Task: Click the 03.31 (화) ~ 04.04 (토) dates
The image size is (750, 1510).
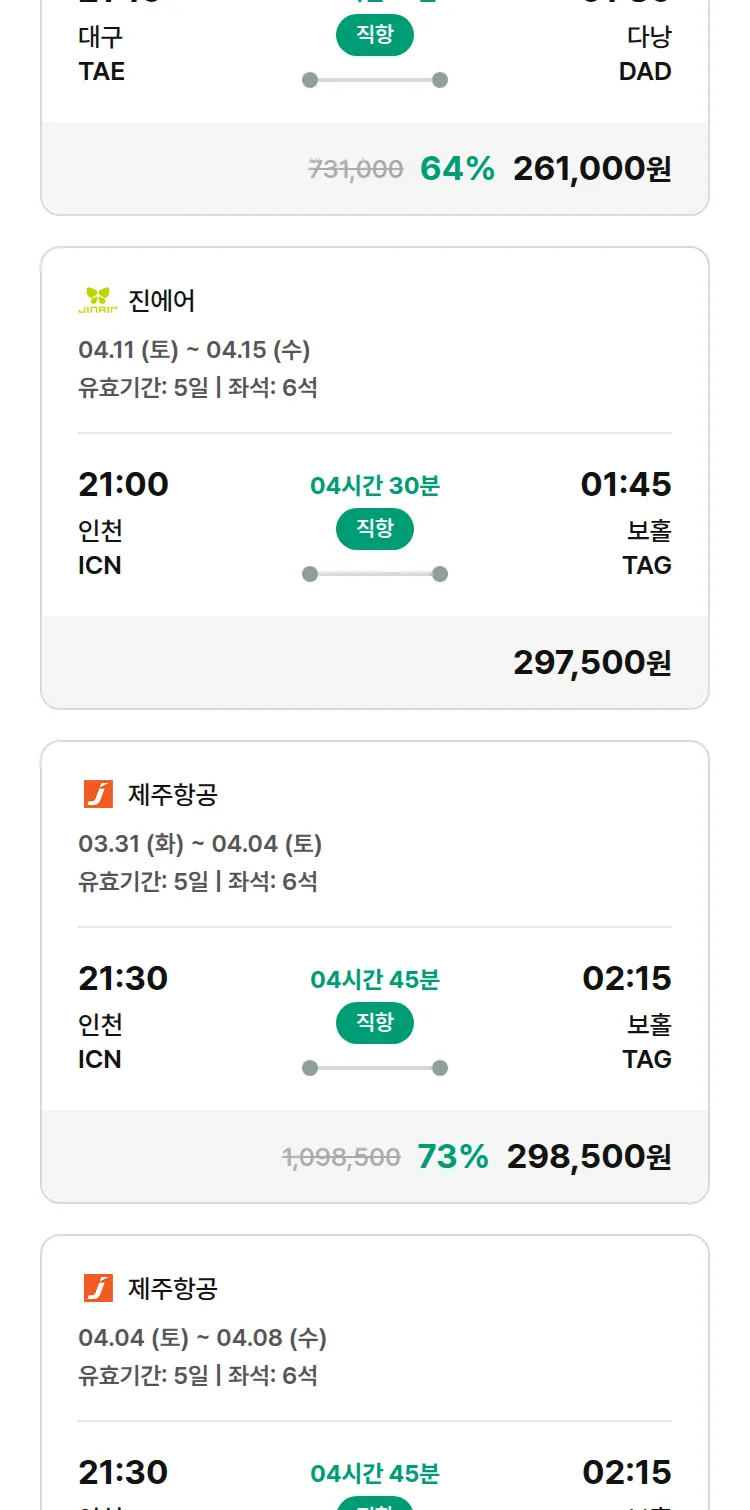Action: pyautogui.click(x=200, y=844)
